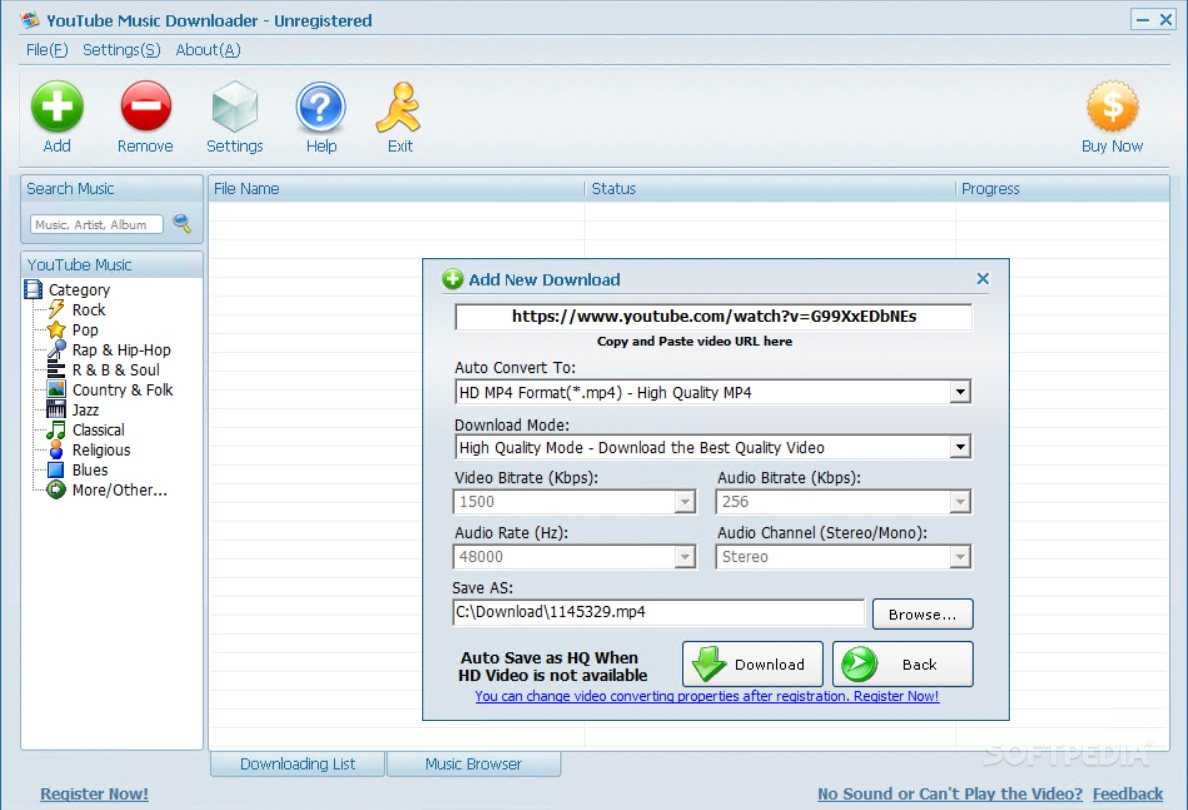The height and width of the screenshot is (810, 1188).
Task: Click the Category film strip icon
Action: (x=33, y=289)
